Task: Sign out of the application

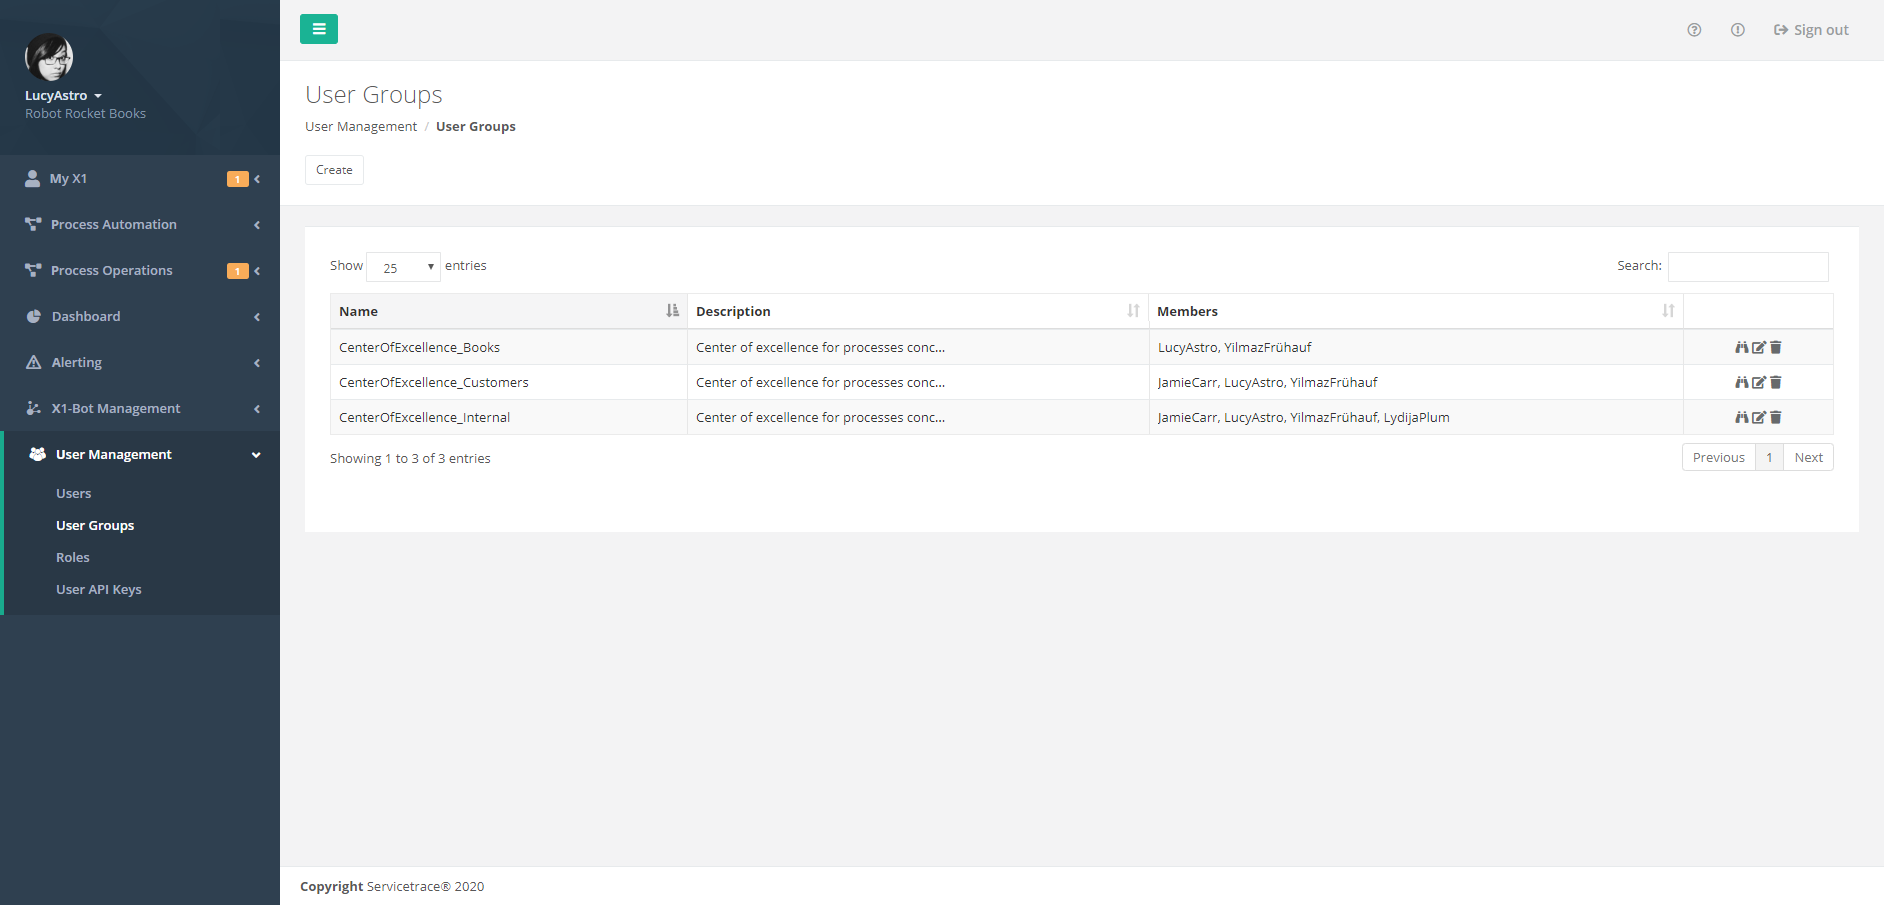Action: click(1811, 30)
